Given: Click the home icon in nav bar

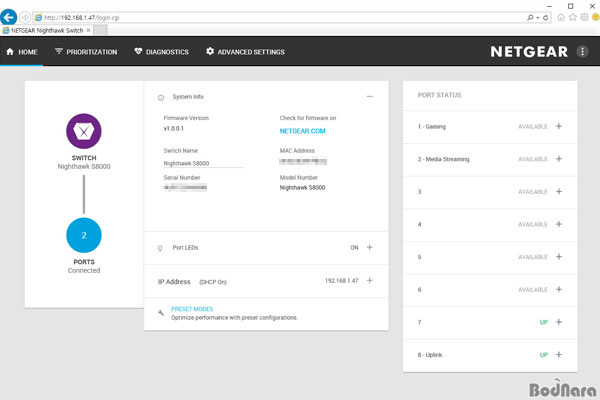Looking at the screenshot, I should [x=10, y=51].
